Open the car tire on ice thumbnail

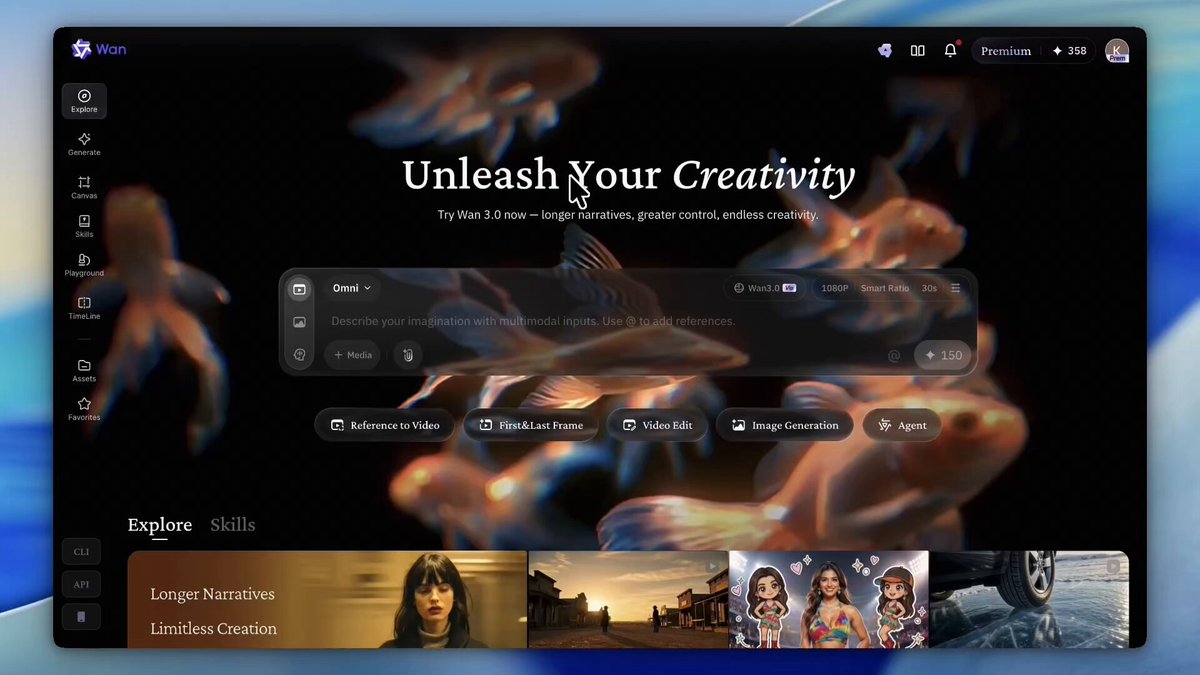(x=1029, y=599)
